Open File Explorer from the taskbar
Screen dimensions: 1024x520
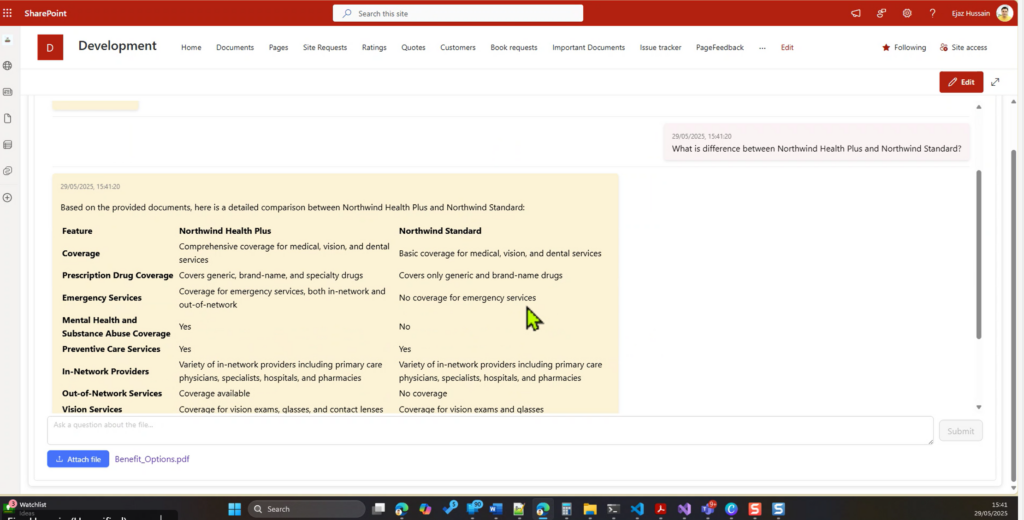pyautogui.click(x=590, y=509)
